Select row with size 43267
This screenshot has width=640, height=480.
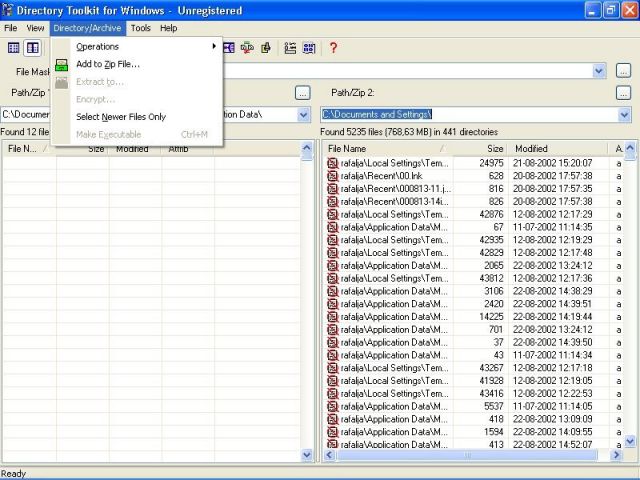[473, 368]
